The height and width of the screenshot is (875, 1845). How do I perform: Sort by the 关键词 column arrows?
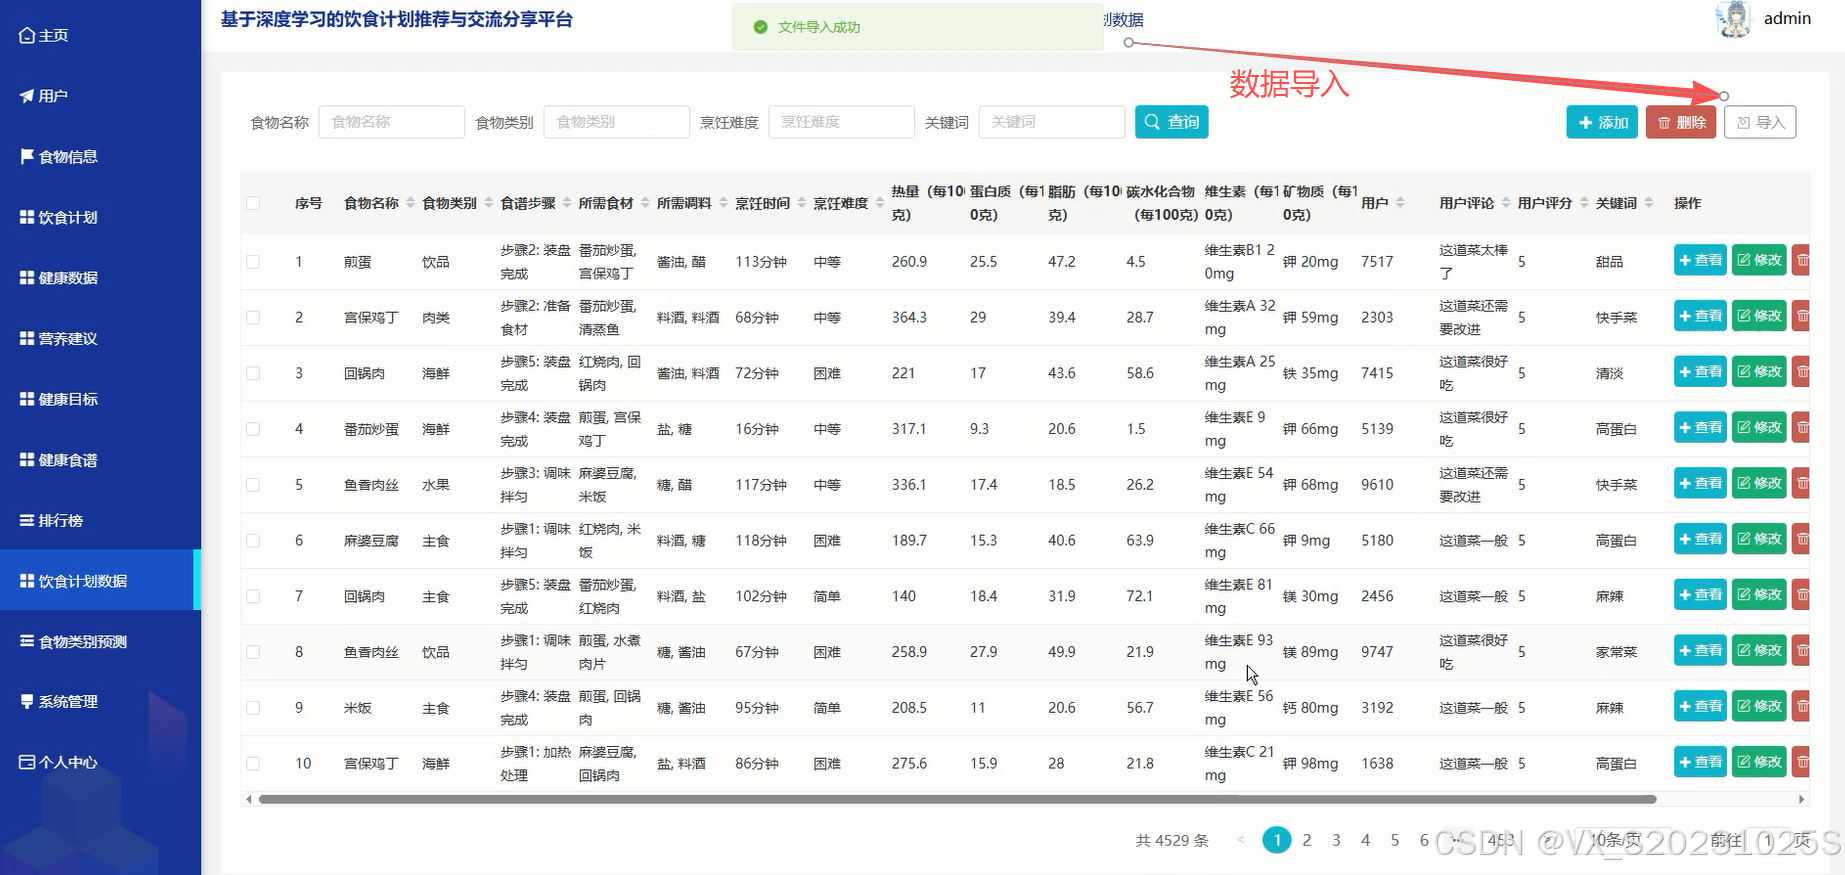tap(1649, 203)
